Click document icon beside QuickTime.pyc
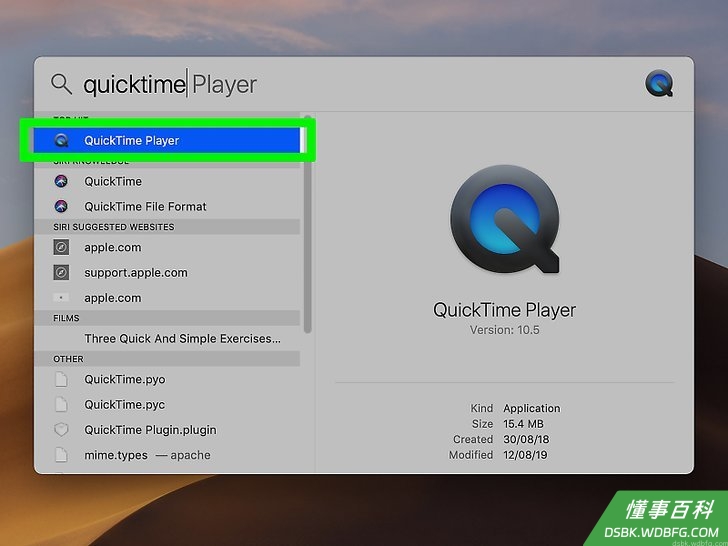Screen dimensions: 728x546 (61, 404)
